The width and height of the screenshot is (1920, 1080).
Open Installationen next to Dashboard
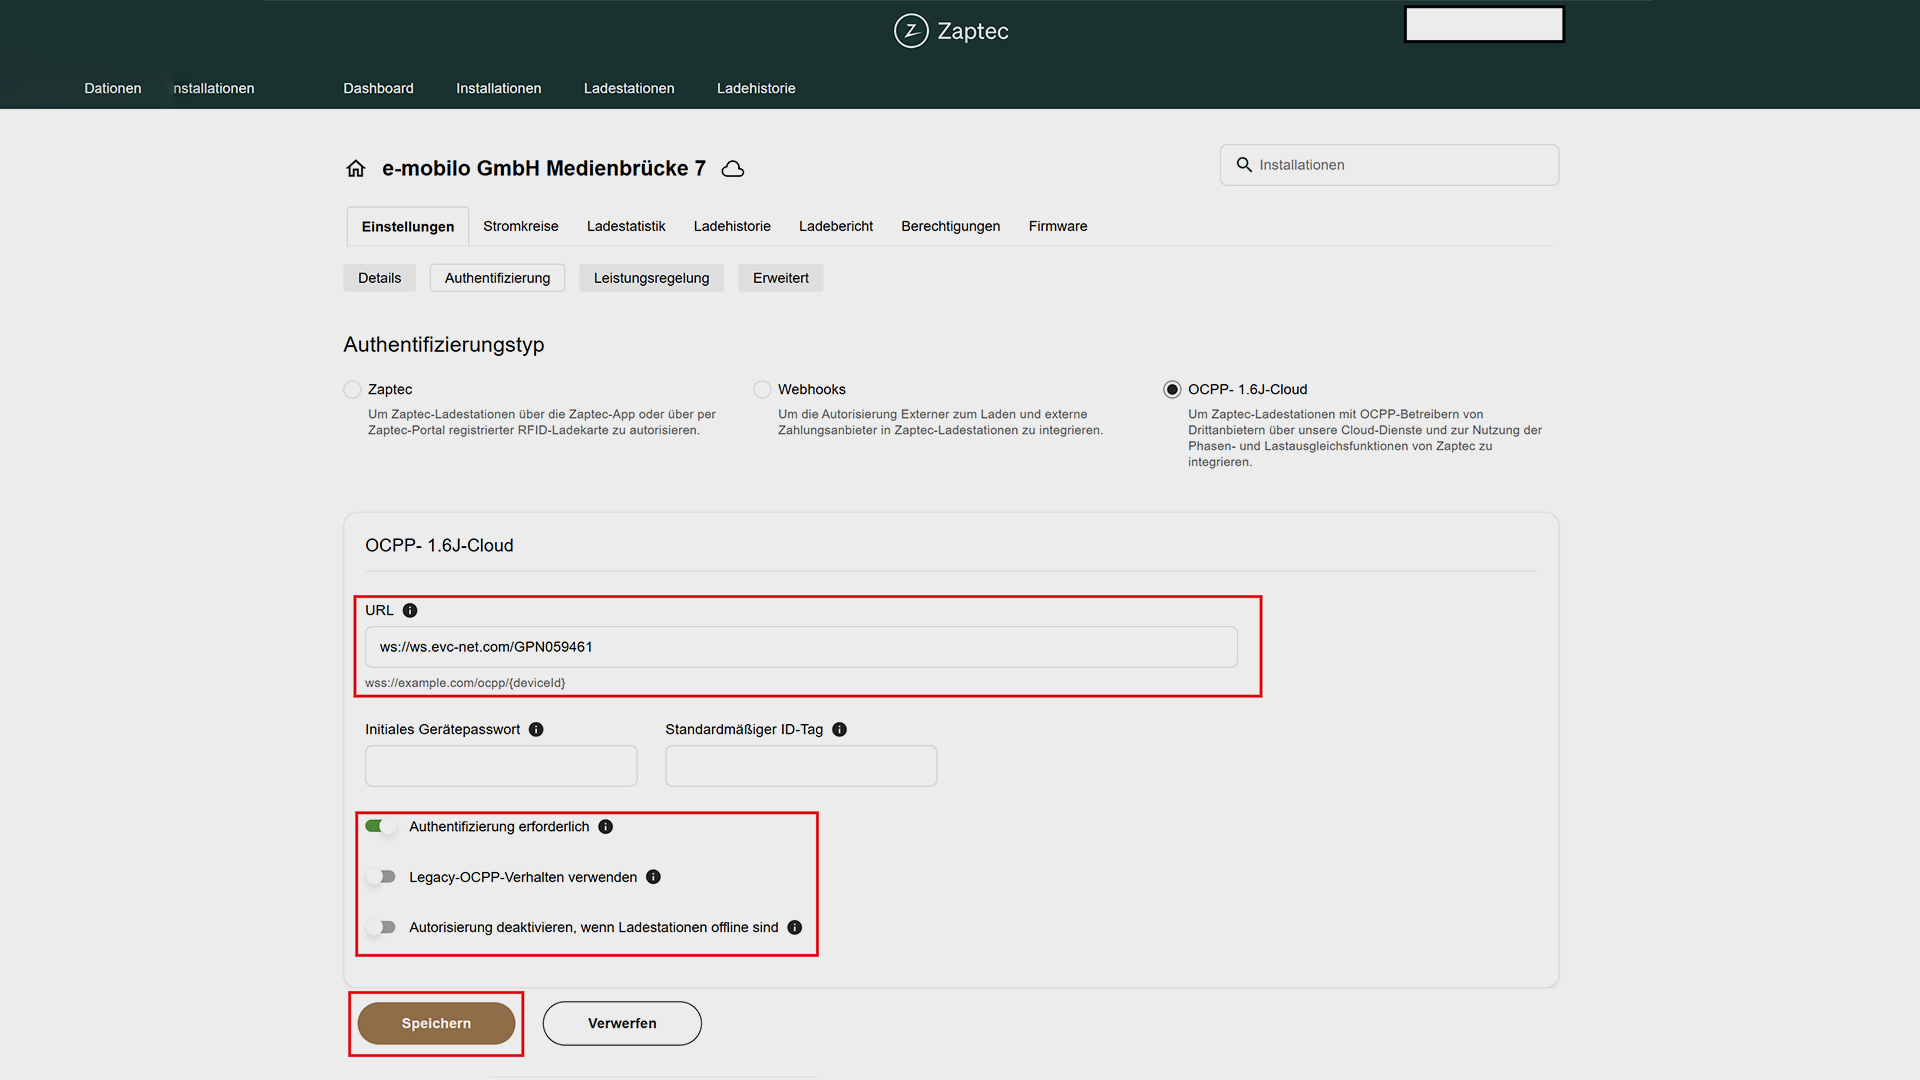tap(499, 88)
